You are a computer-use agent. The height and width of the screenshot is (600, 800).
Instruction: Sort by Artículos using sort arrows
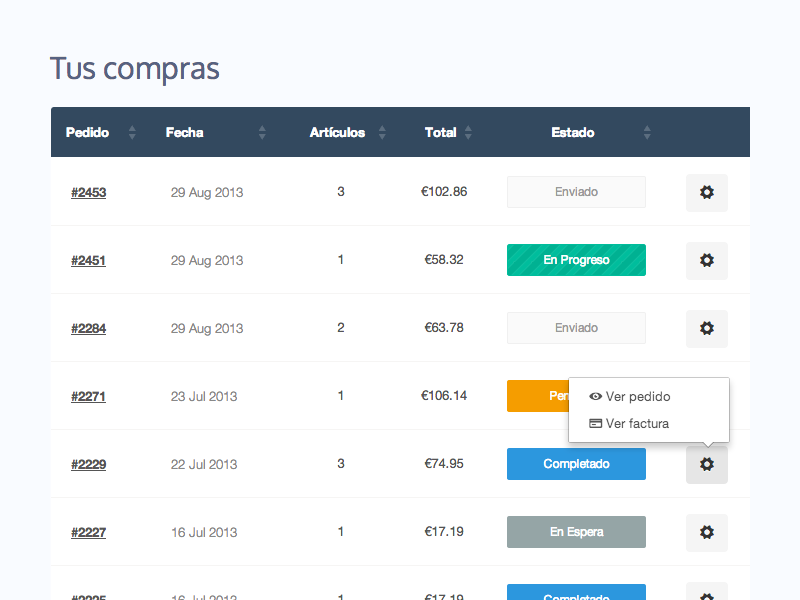(x=381, y=132)
